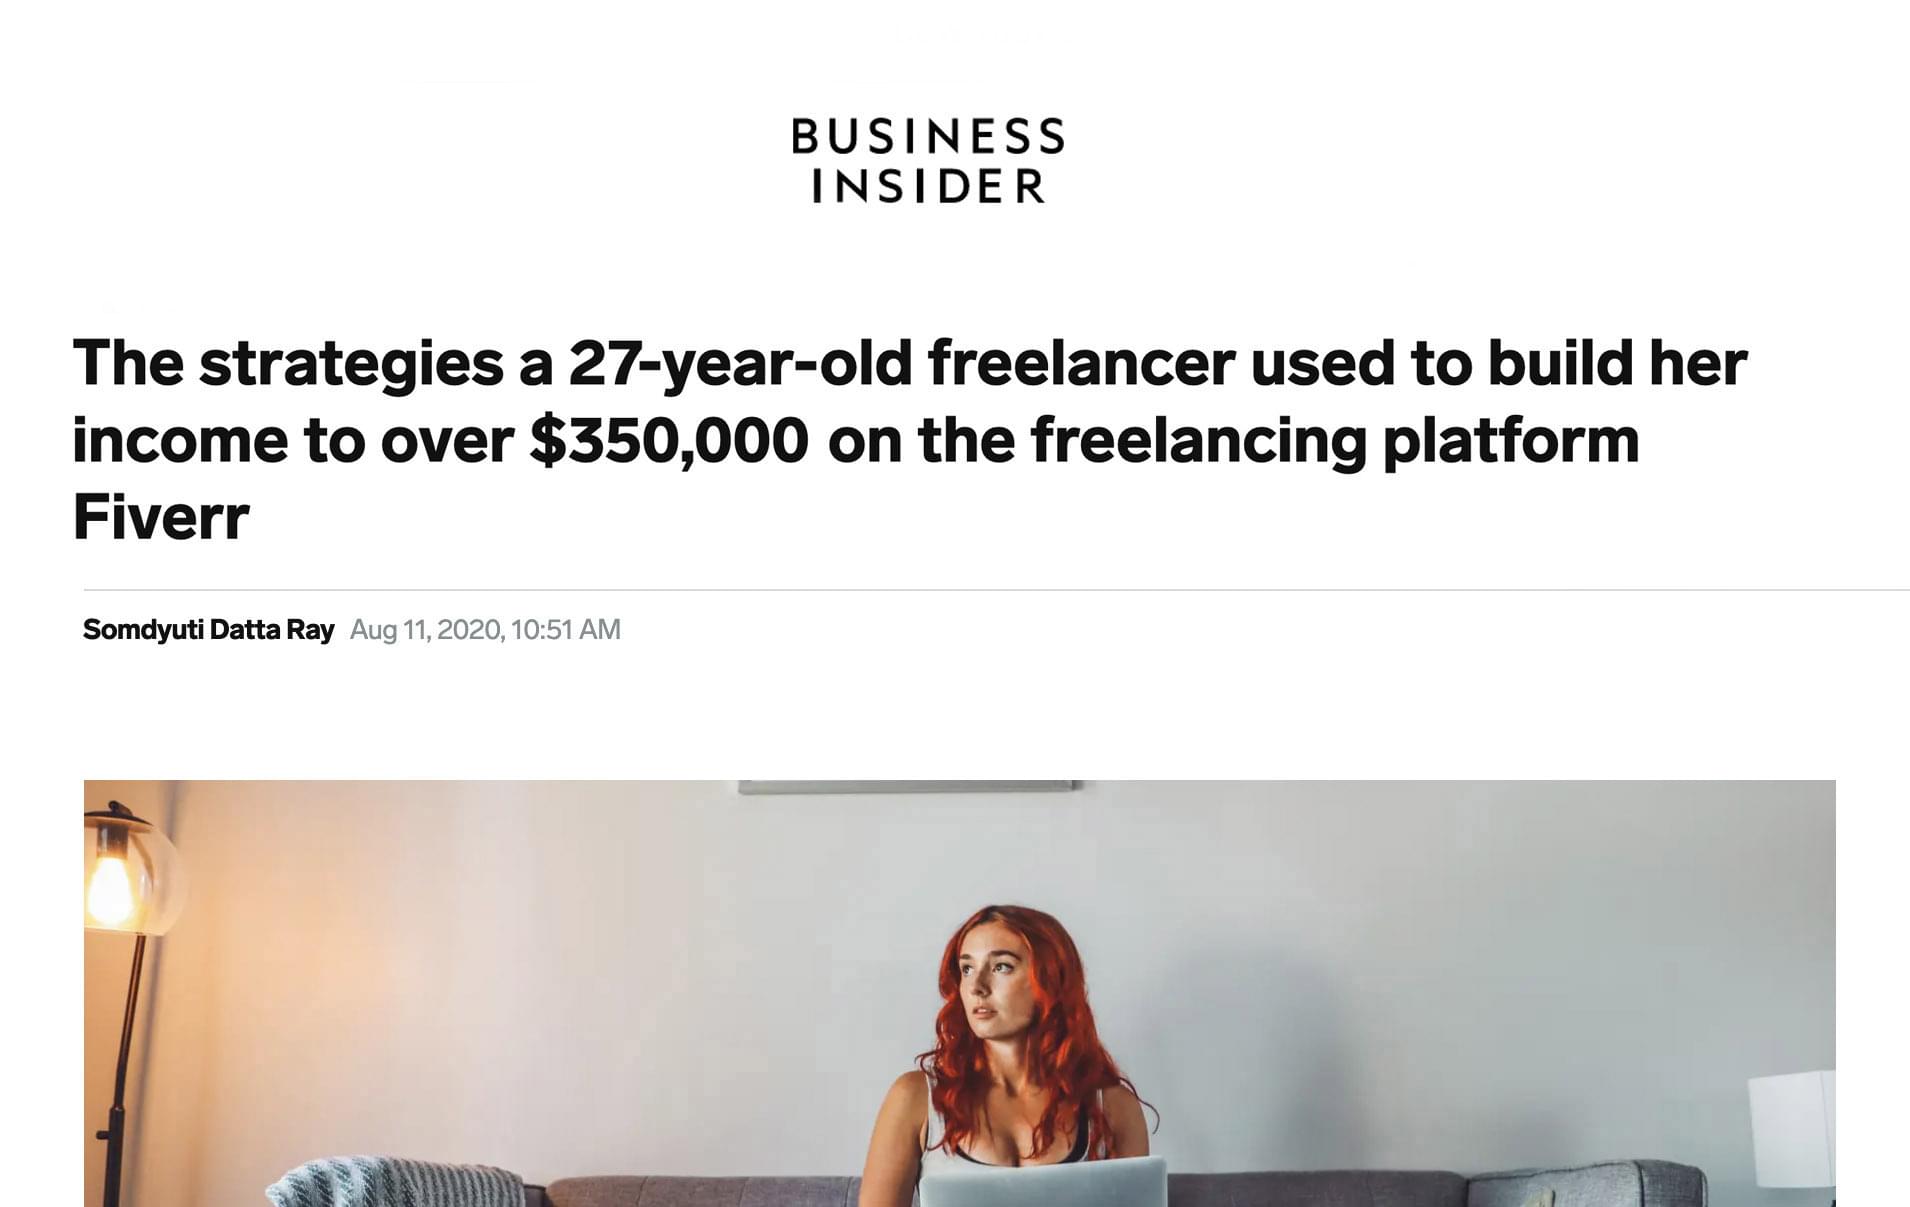Click the Aug 11, 2020 timestamp
1910x1207 pixels.
[x=485, y=630]
